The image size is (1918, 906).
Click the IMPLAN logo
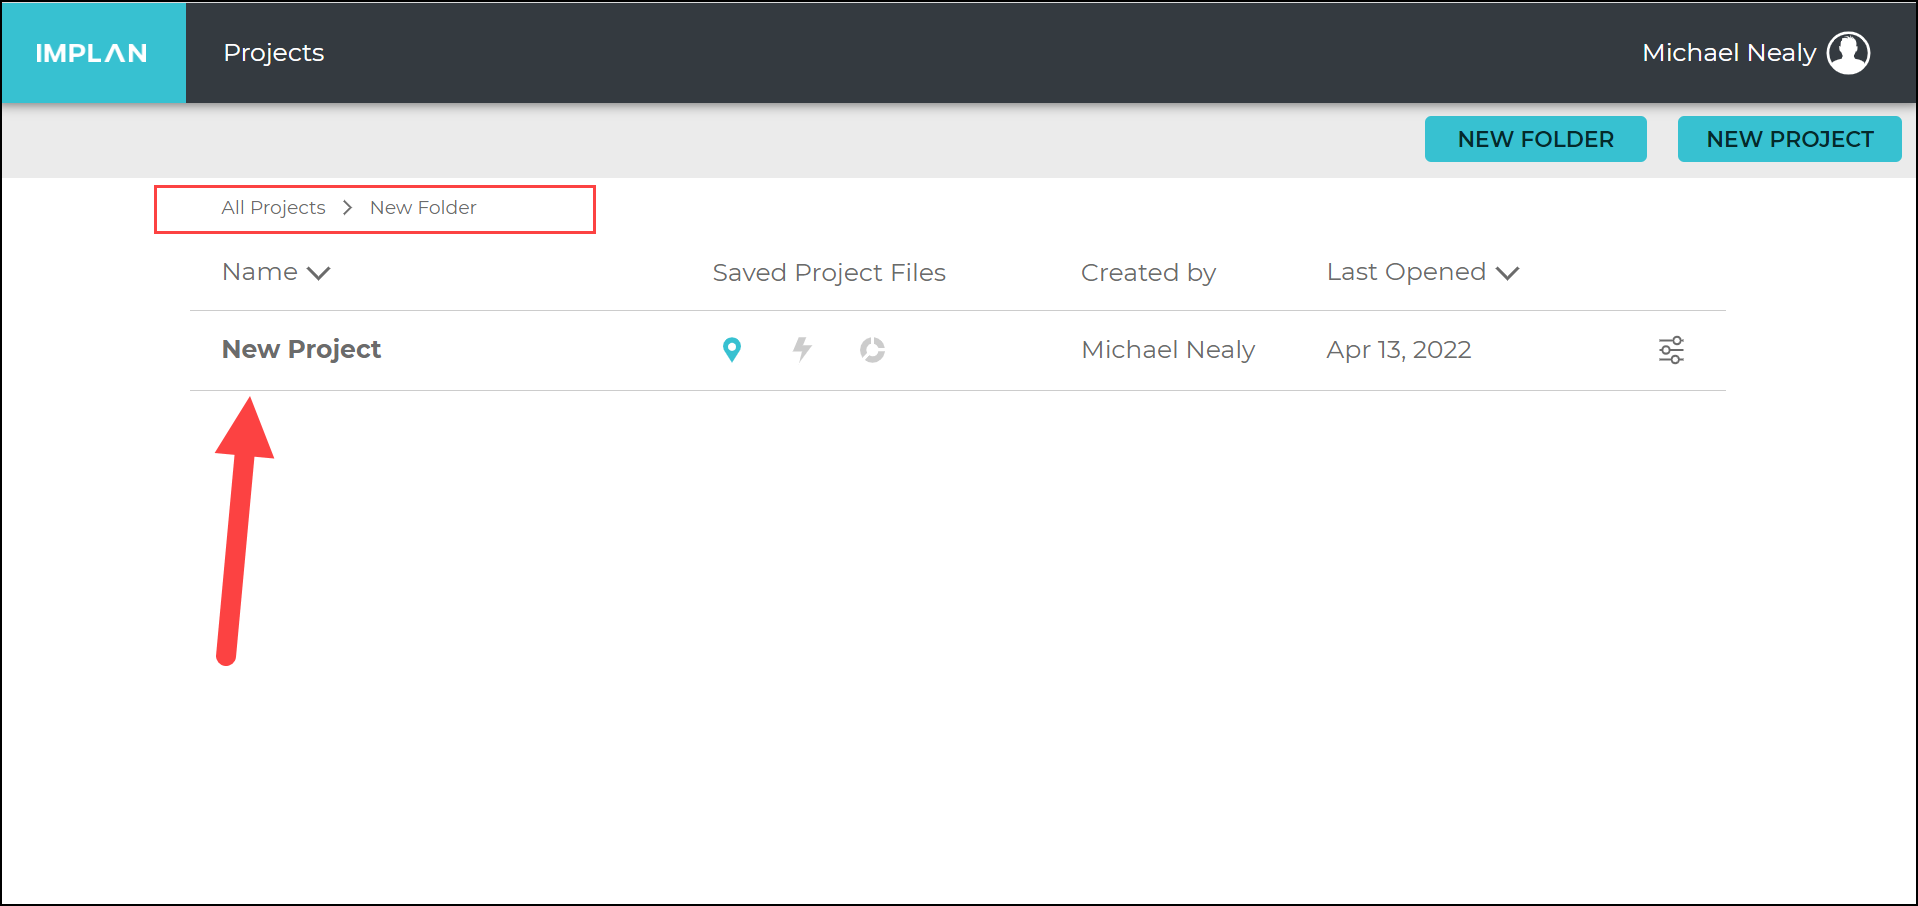(x=93, y=53)
